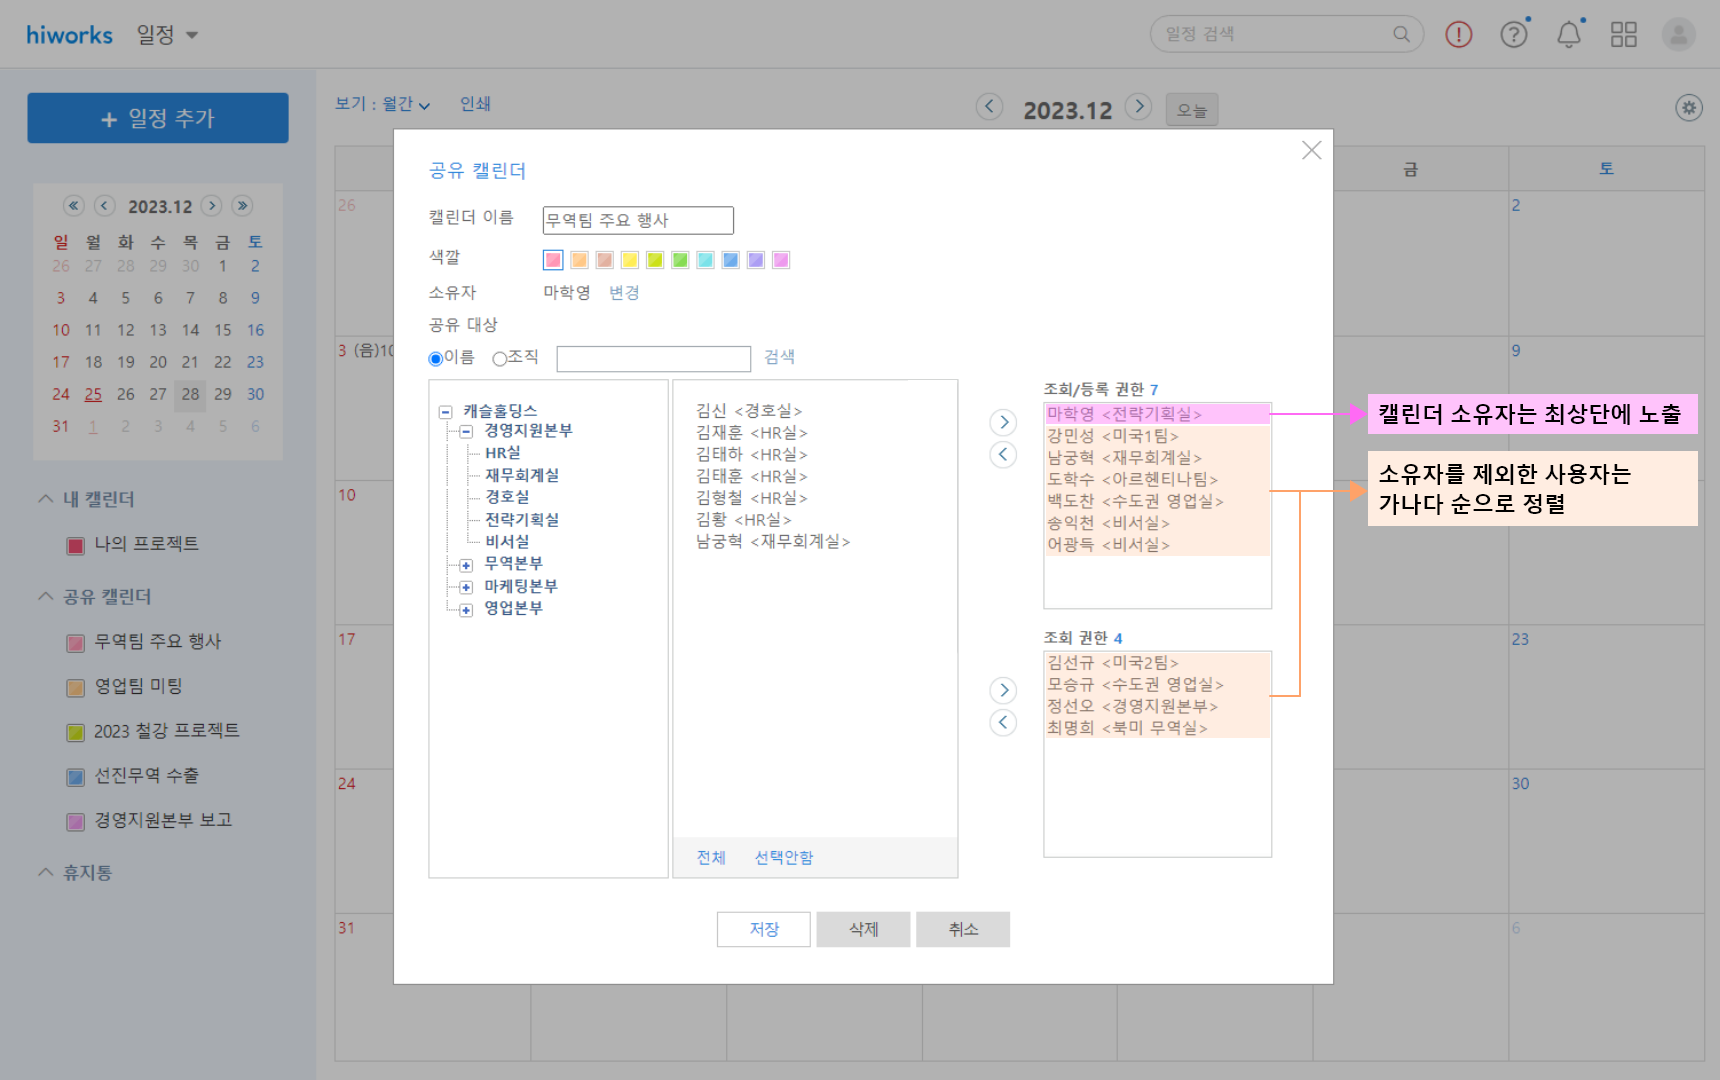Screen dimensions: 1720x1080
Task: Go to previous month in mini calendar
Action: (x=105, y=206)
